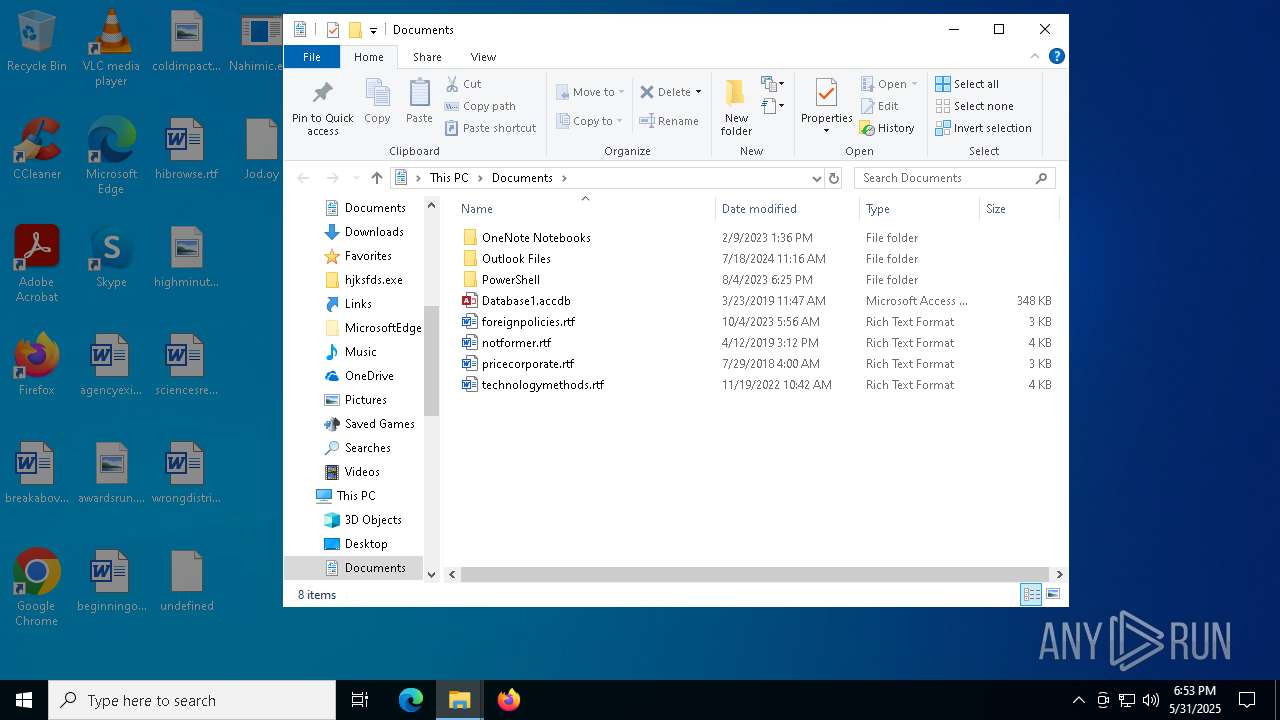The width and height of the screenshot is (1280, 720).
Task: Click This PC in address bar
Action: tap(449, 178)
